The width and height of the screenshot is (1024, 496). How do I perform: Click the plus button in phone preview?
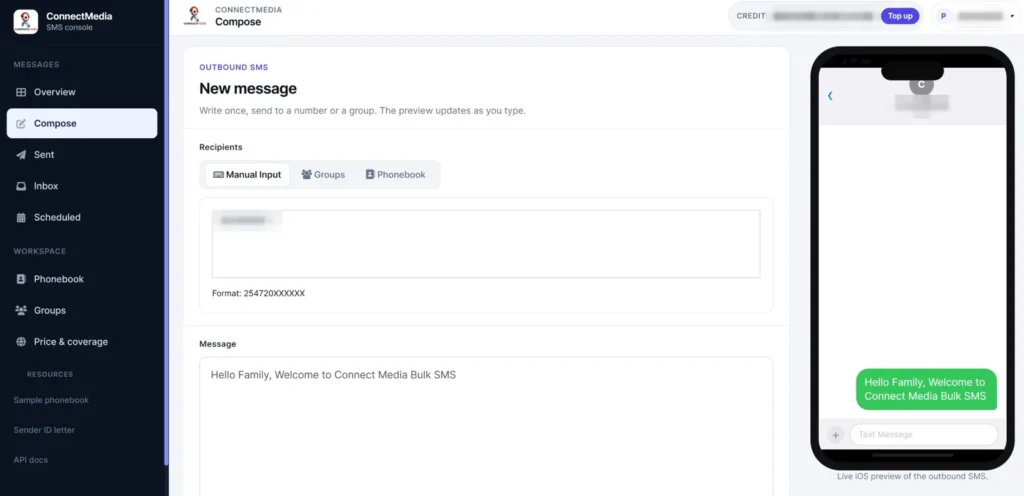pos(835,435)
